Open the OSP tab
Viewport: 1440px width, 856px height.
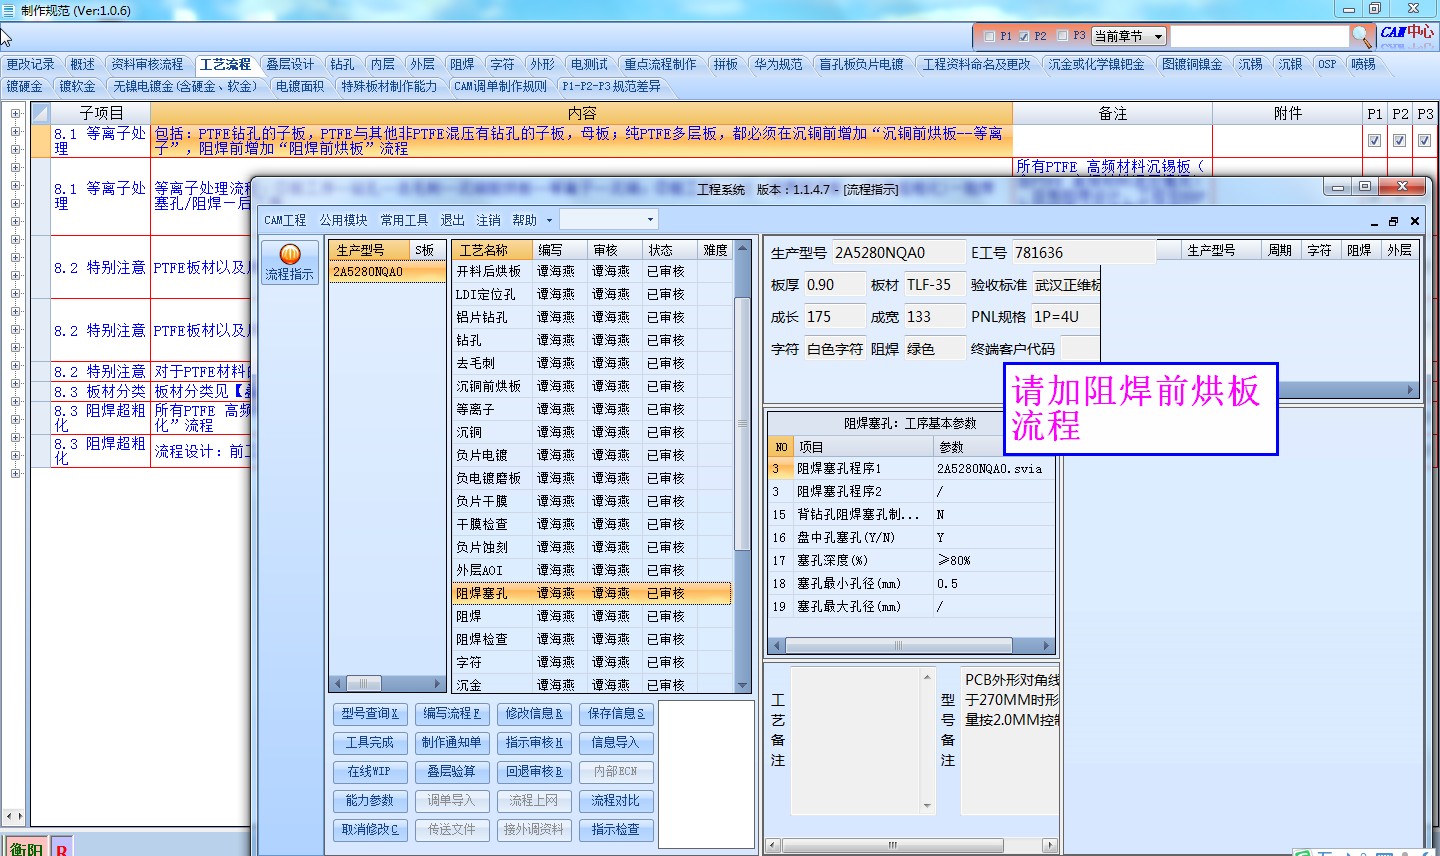[1327, 64]
